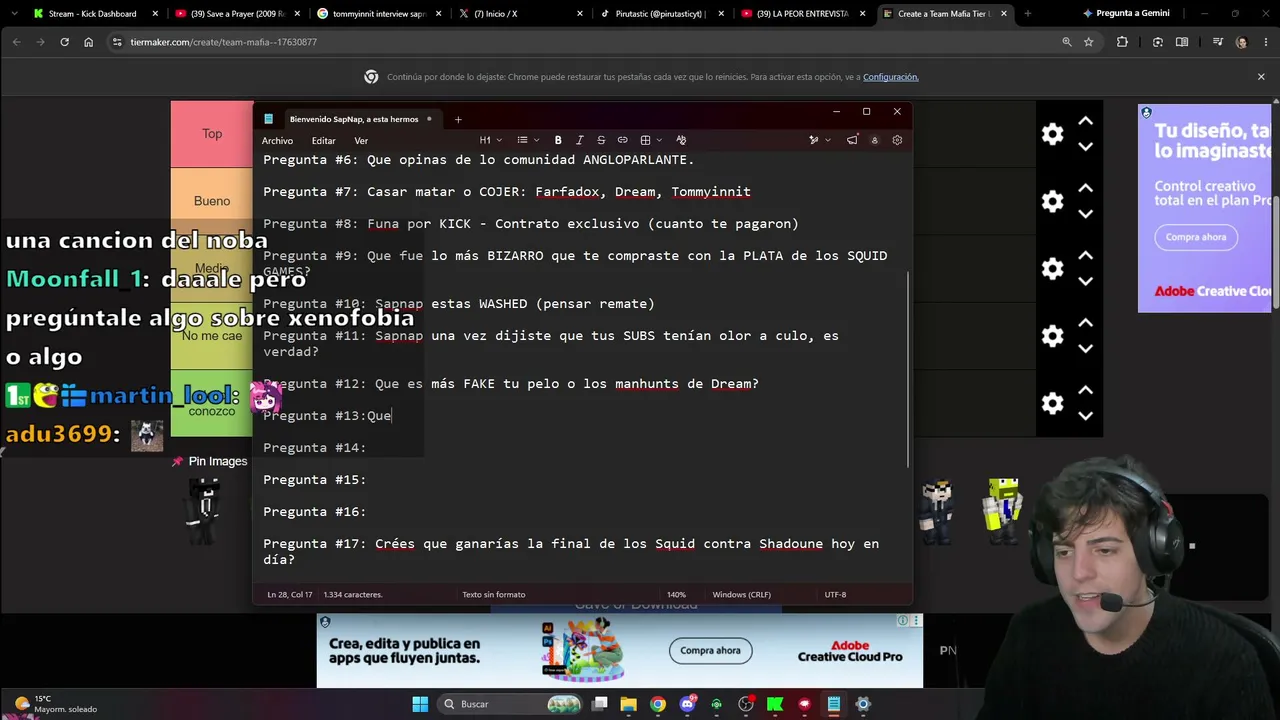The image size is (1280, 720).
Task: Open the Kick app on the taskbar
Action: [x=775, y=704]
